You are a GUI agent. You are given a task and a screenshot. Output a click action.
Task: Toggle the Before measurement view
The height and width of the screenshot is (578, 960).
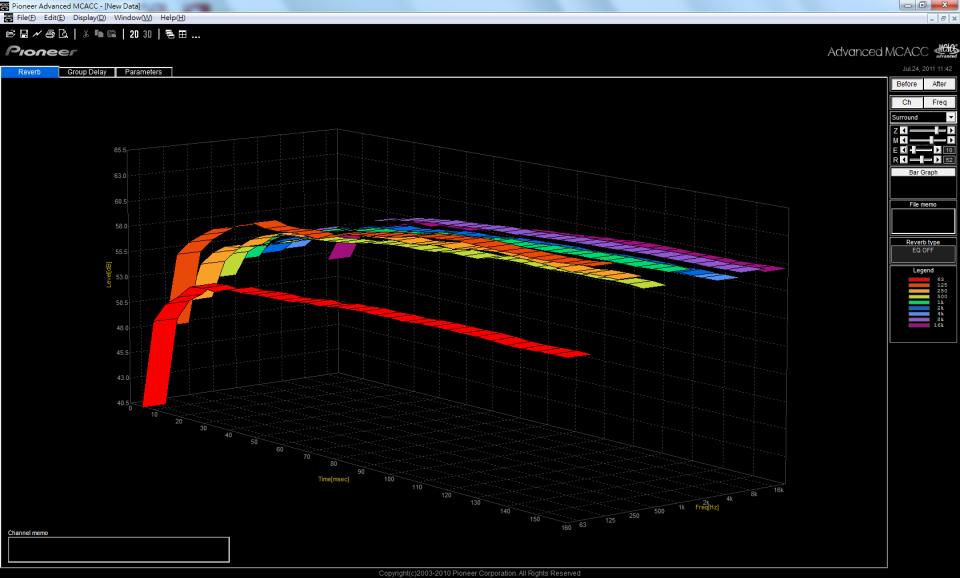[907, 84]
